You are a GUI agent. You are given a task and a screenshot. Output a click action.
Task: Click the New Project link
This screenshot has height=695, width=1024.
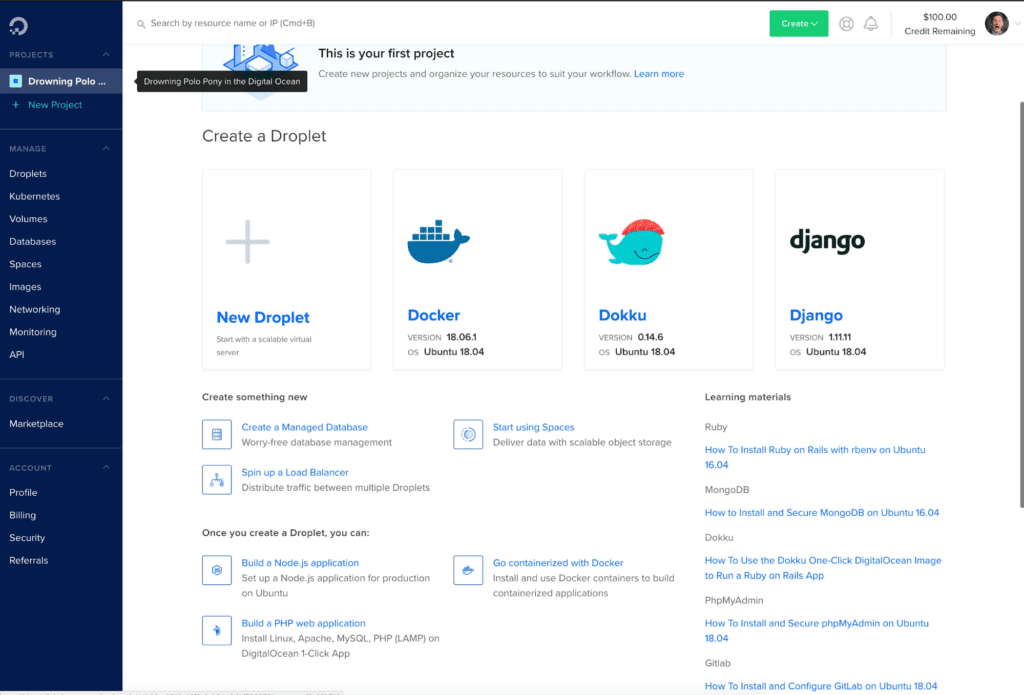[55, 105]
